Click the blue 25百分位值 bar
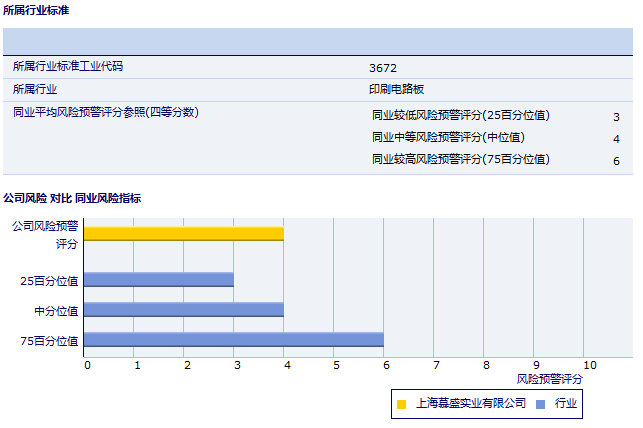 (x=159, y=280)
